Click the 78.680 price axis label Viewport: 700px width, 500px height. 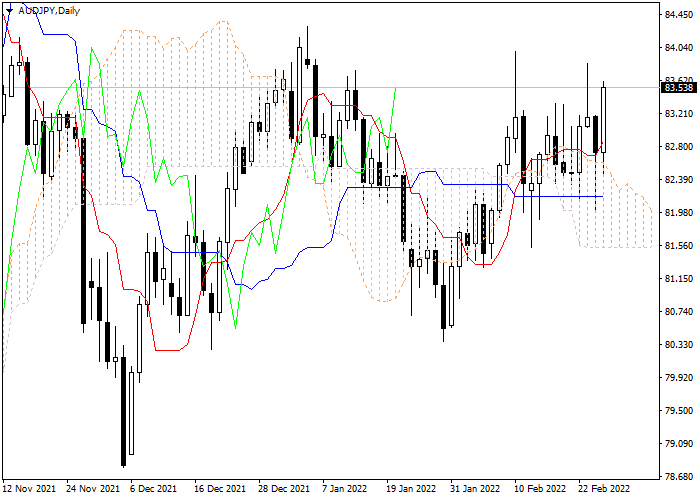coord(679,477)
